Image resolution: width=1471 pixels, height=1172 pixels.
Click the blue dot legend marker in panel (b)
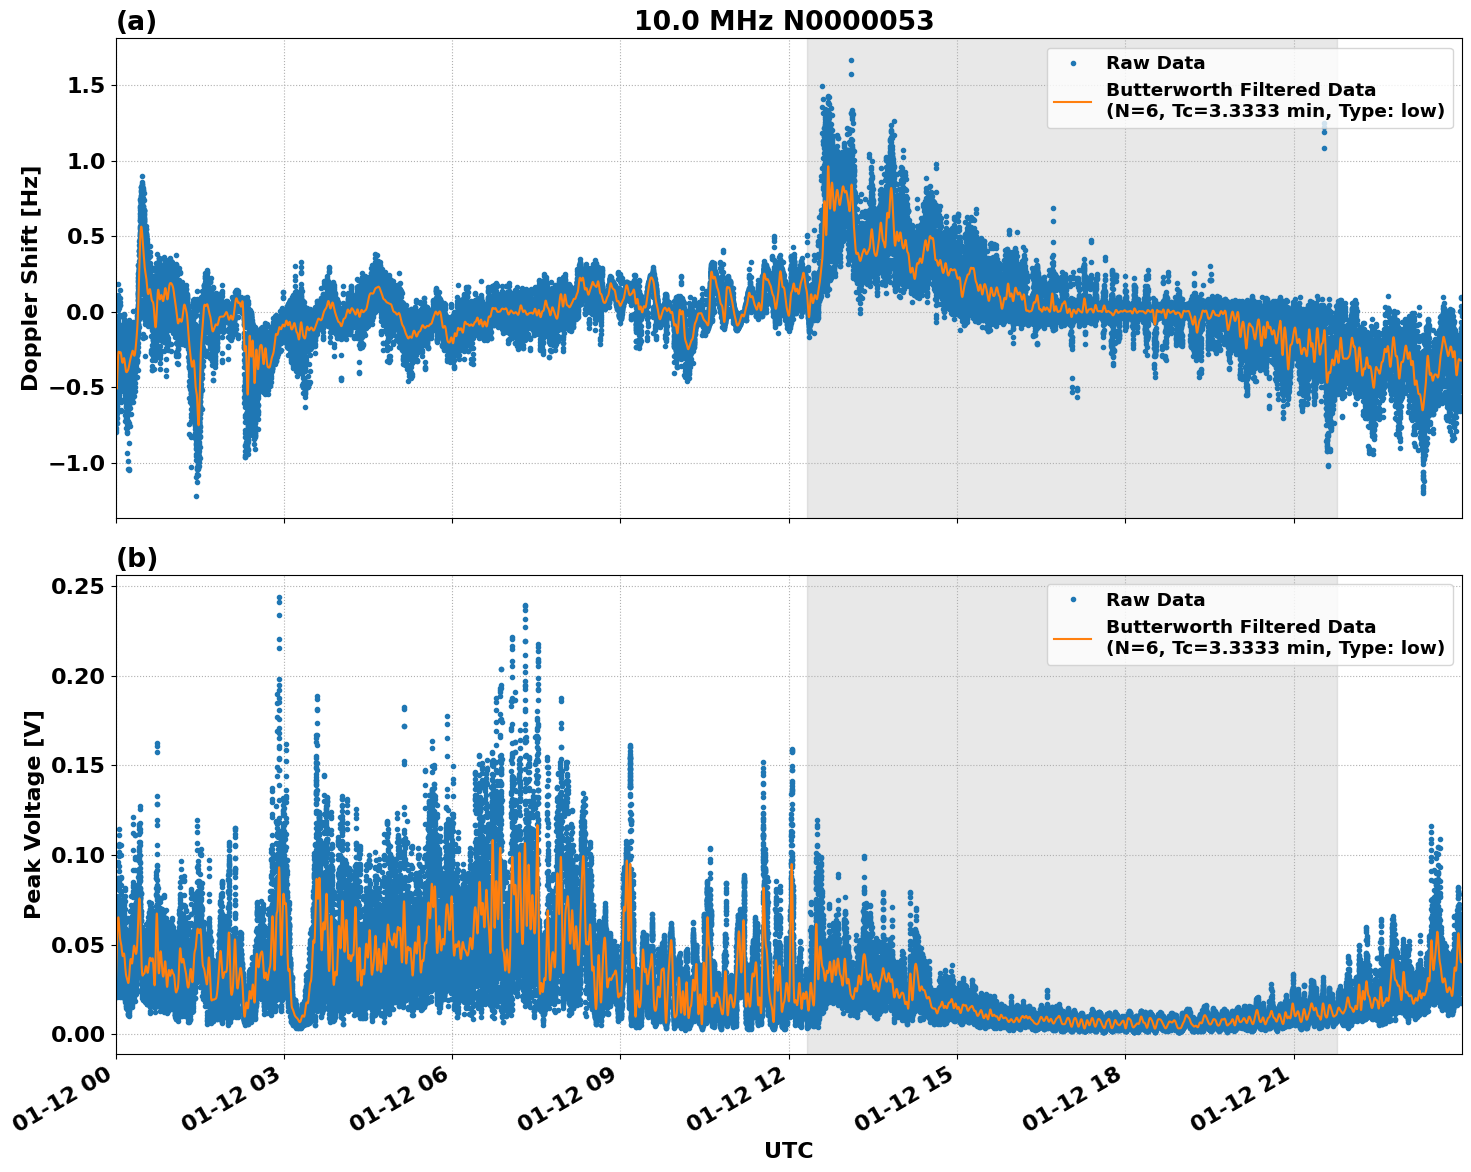click(1073, 600)
